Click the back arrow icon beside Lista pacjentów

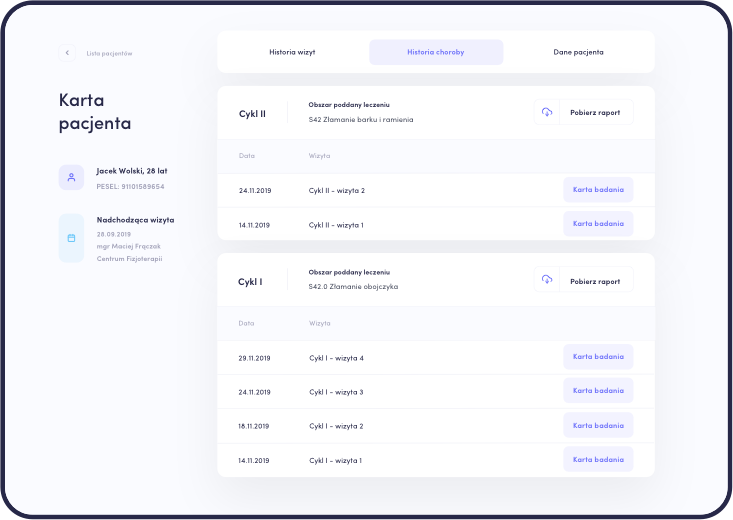67,53
